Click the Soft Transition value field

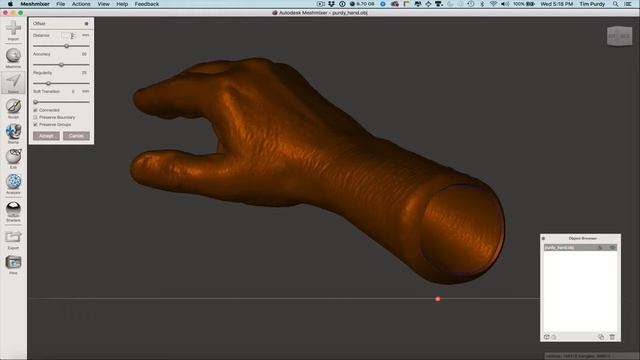pos(73,91)
